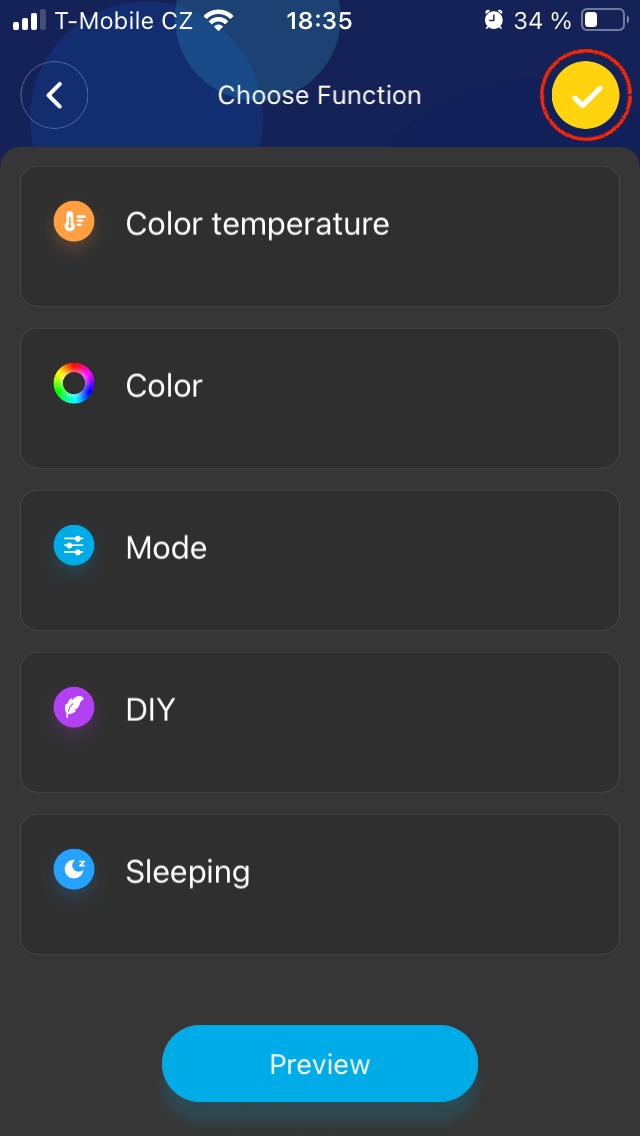Click the blue moon Sleeping icon
Image resolution: width=640 pixels, height=1136 pixels.
coord(74,870)
